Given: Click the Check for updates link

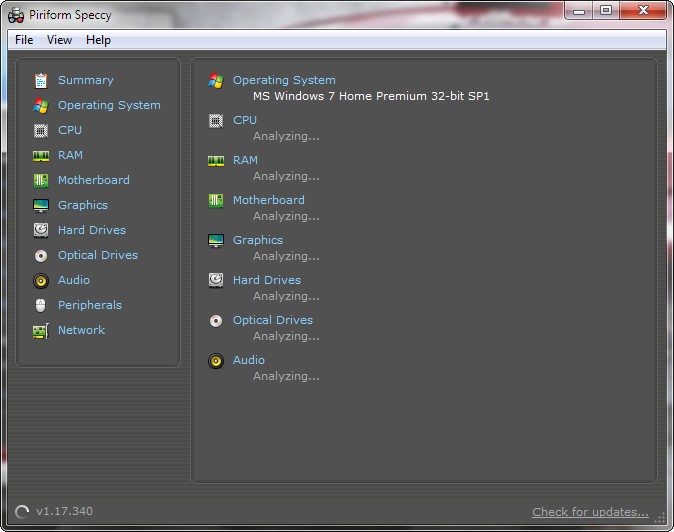Looking at the screenshot, I should (x=590, y=512).
